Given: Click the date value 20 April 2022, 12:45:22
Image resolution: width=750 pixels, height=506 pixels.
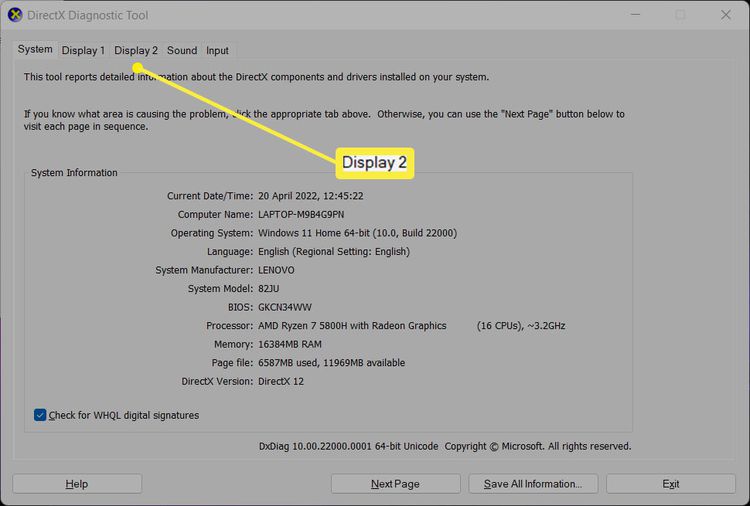Looking at the screenshot, I should [x=310, y=196].
